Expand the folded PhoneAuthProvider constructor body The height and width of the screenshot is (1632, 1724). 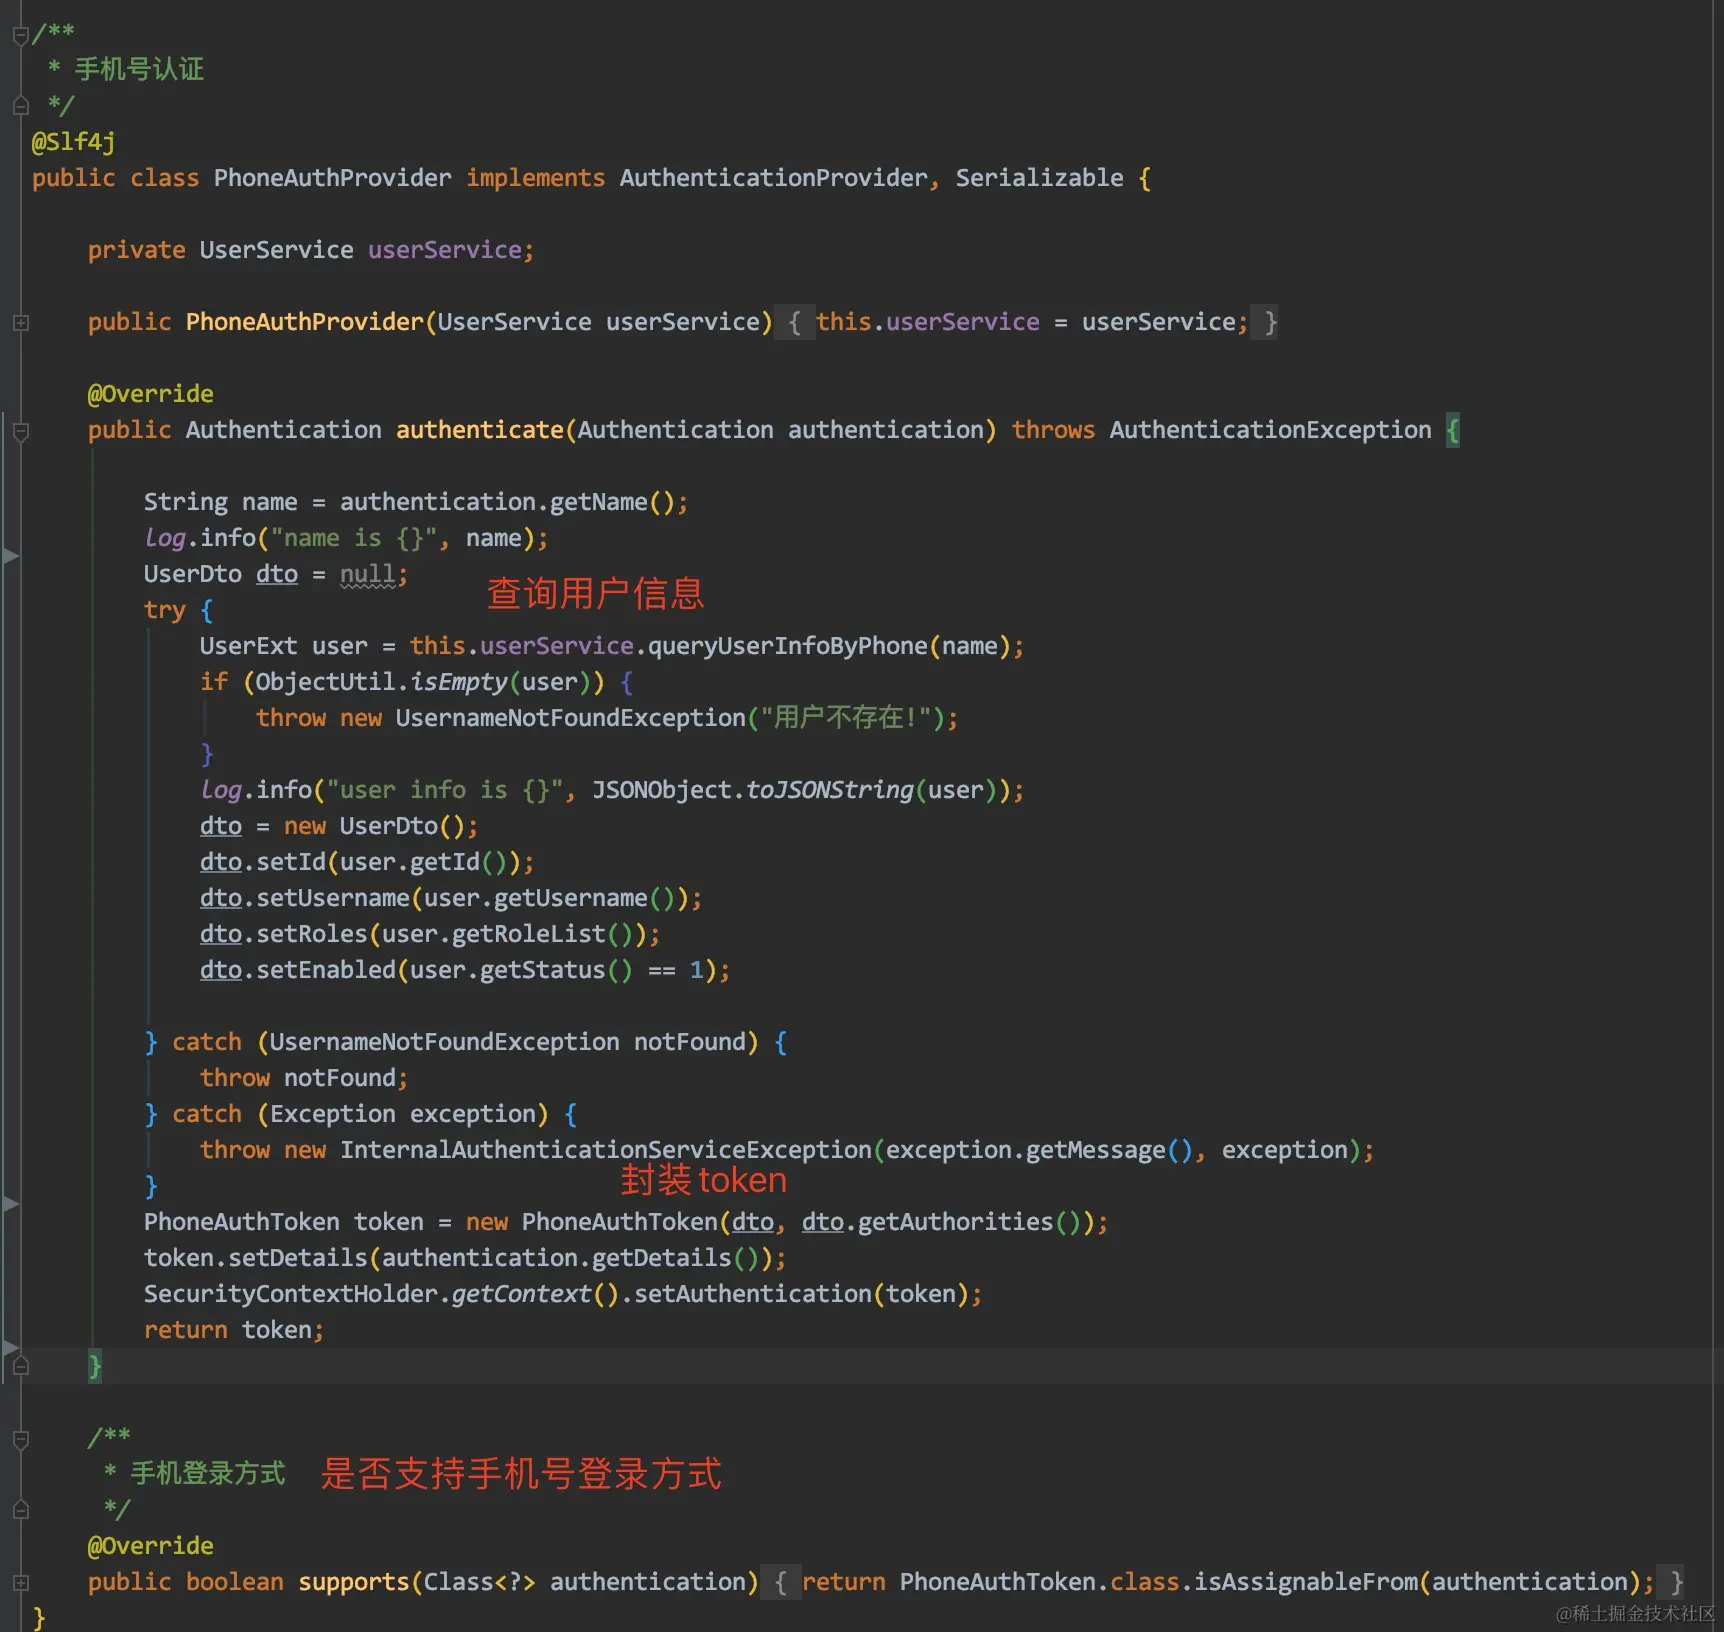[20, 322]
